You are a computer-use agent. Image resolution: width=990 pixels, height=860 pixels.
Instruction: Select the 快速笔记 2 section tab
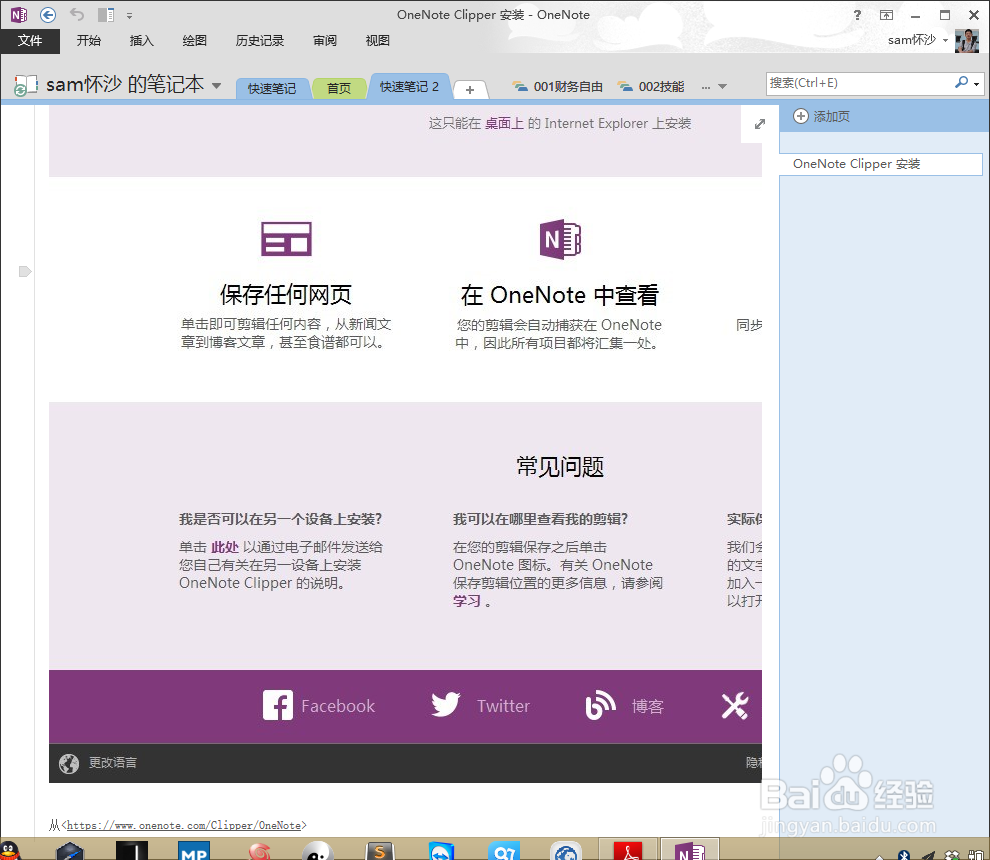pos(408,86)
